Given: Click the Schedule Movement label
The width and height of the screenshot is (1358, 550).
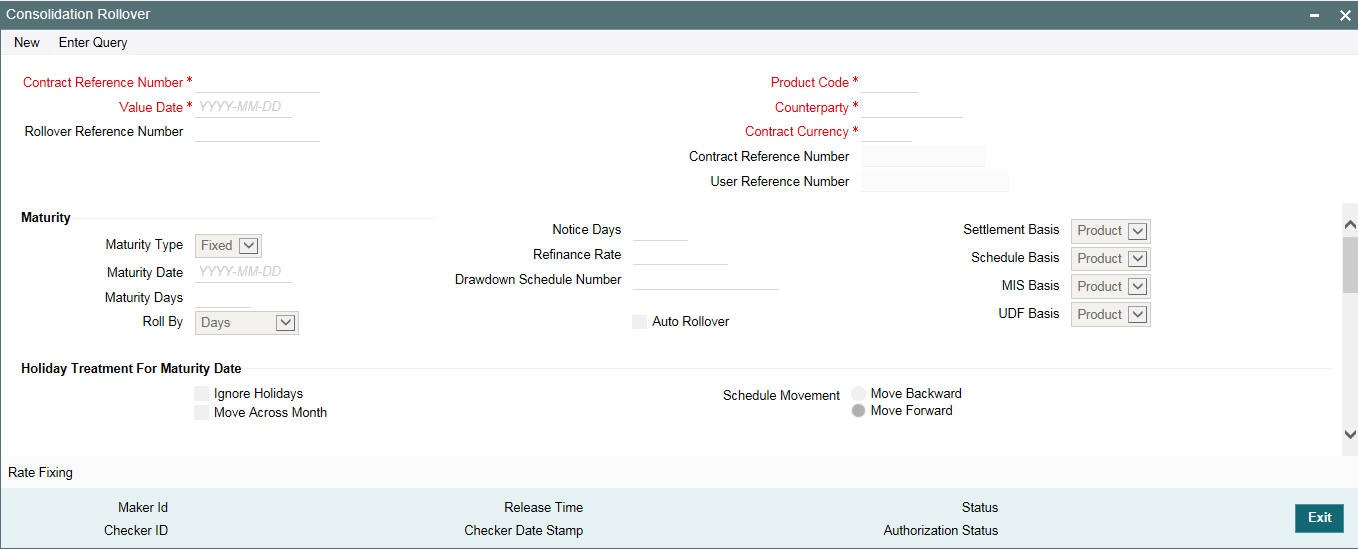Looking at the screenshot, I should coord(781,395).
